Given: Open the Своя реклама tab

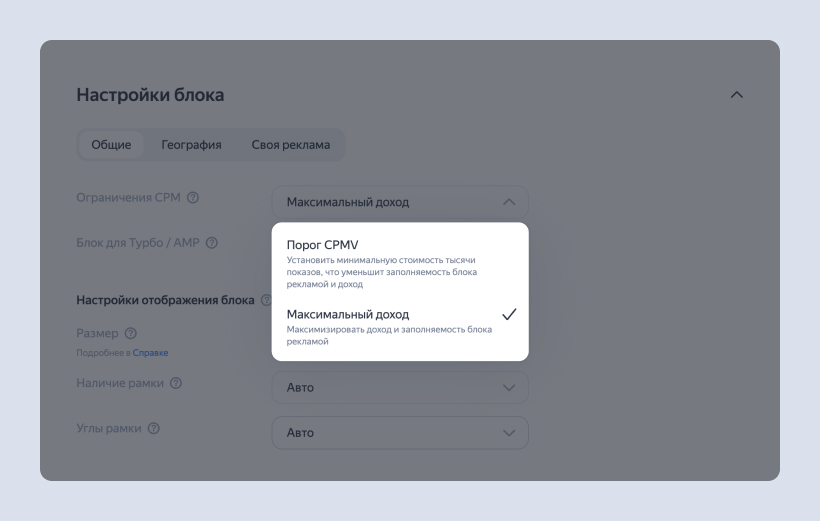Looking at the screenshot, I should click(290, 144).
